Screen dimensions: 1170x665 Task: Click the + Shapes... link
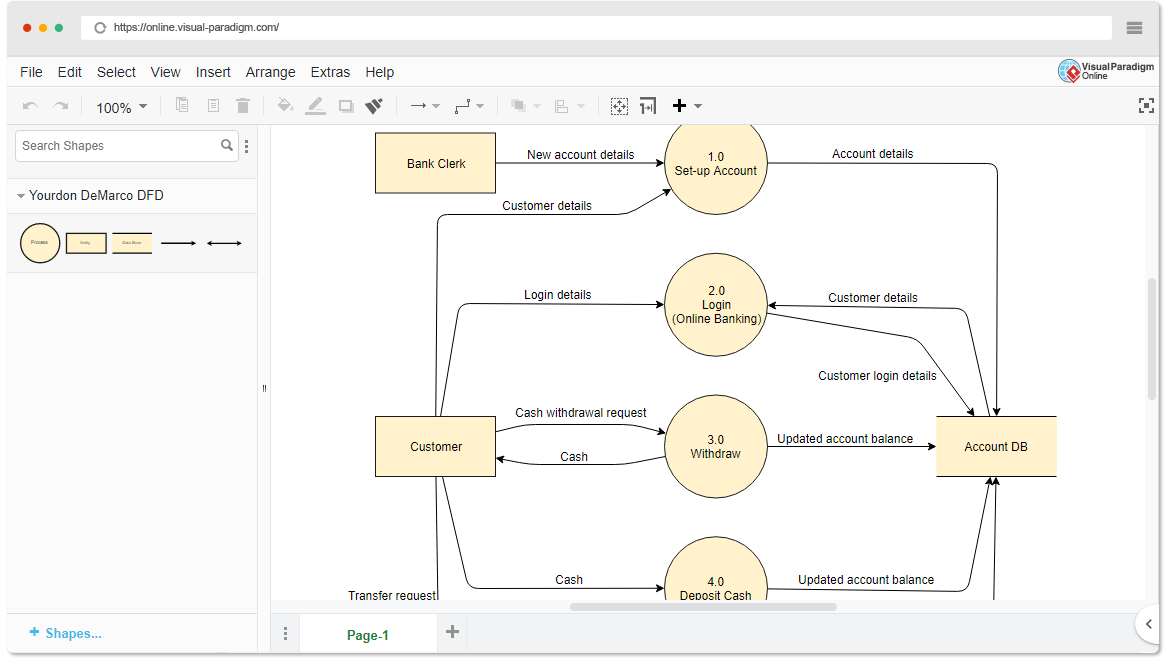(x=66, y=633)
